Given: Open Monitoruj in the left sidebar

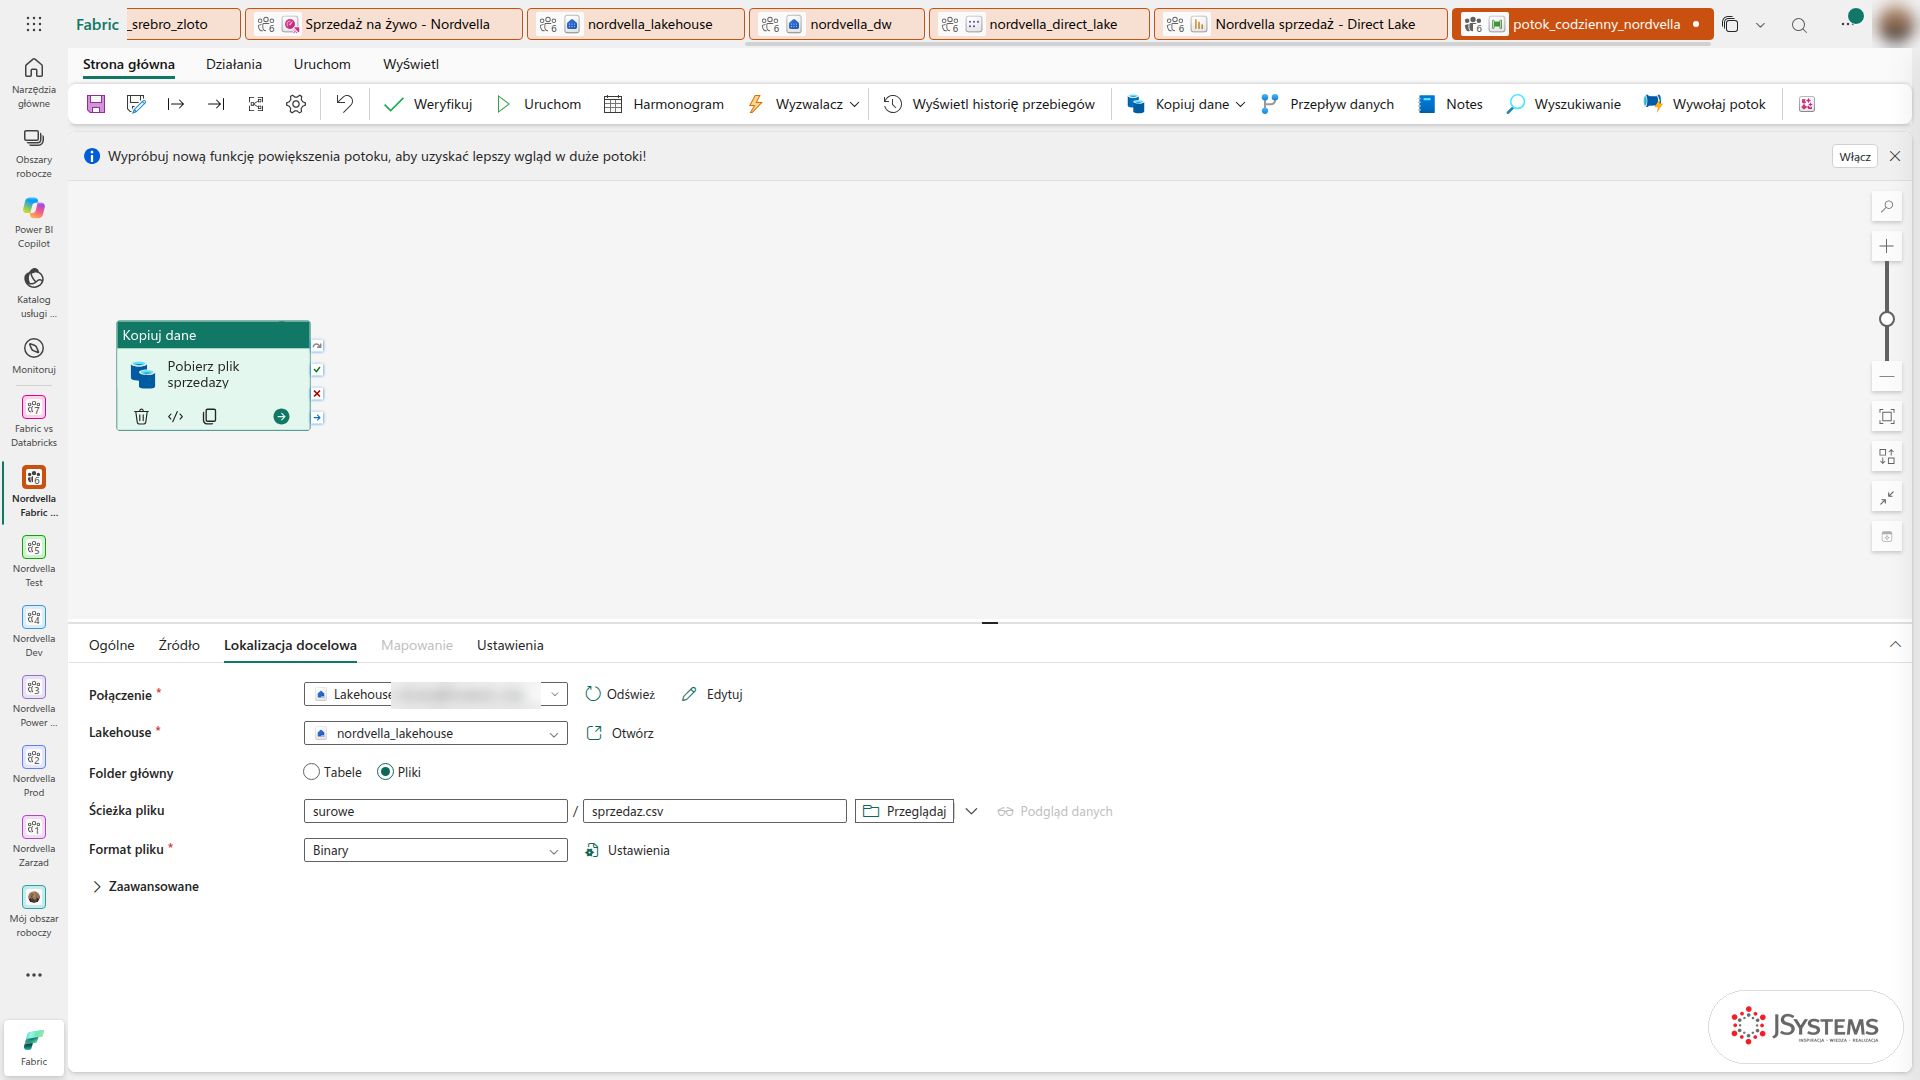Looking at the screenshot, I should tap(34, 355).
